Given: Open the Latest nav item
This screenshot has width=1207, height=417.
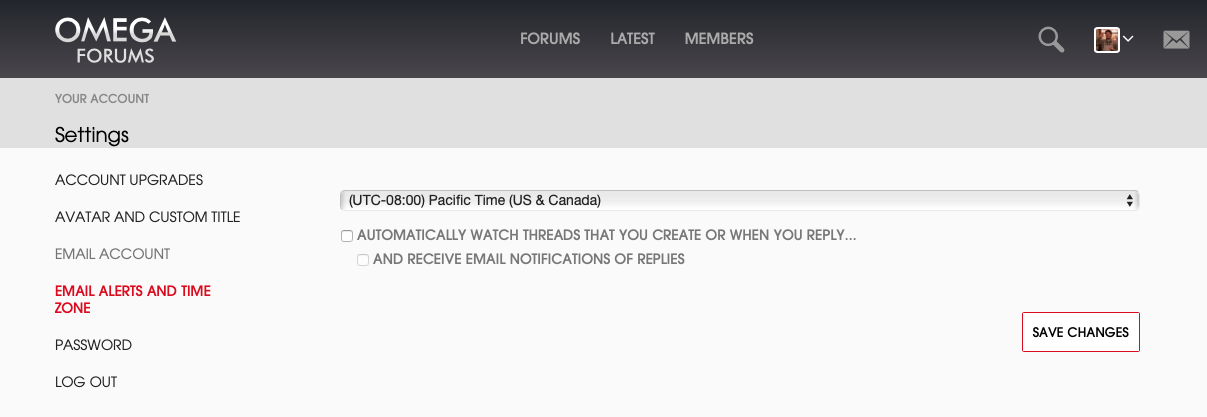Looking at the screenshot, I should click(x=632, y=39).
